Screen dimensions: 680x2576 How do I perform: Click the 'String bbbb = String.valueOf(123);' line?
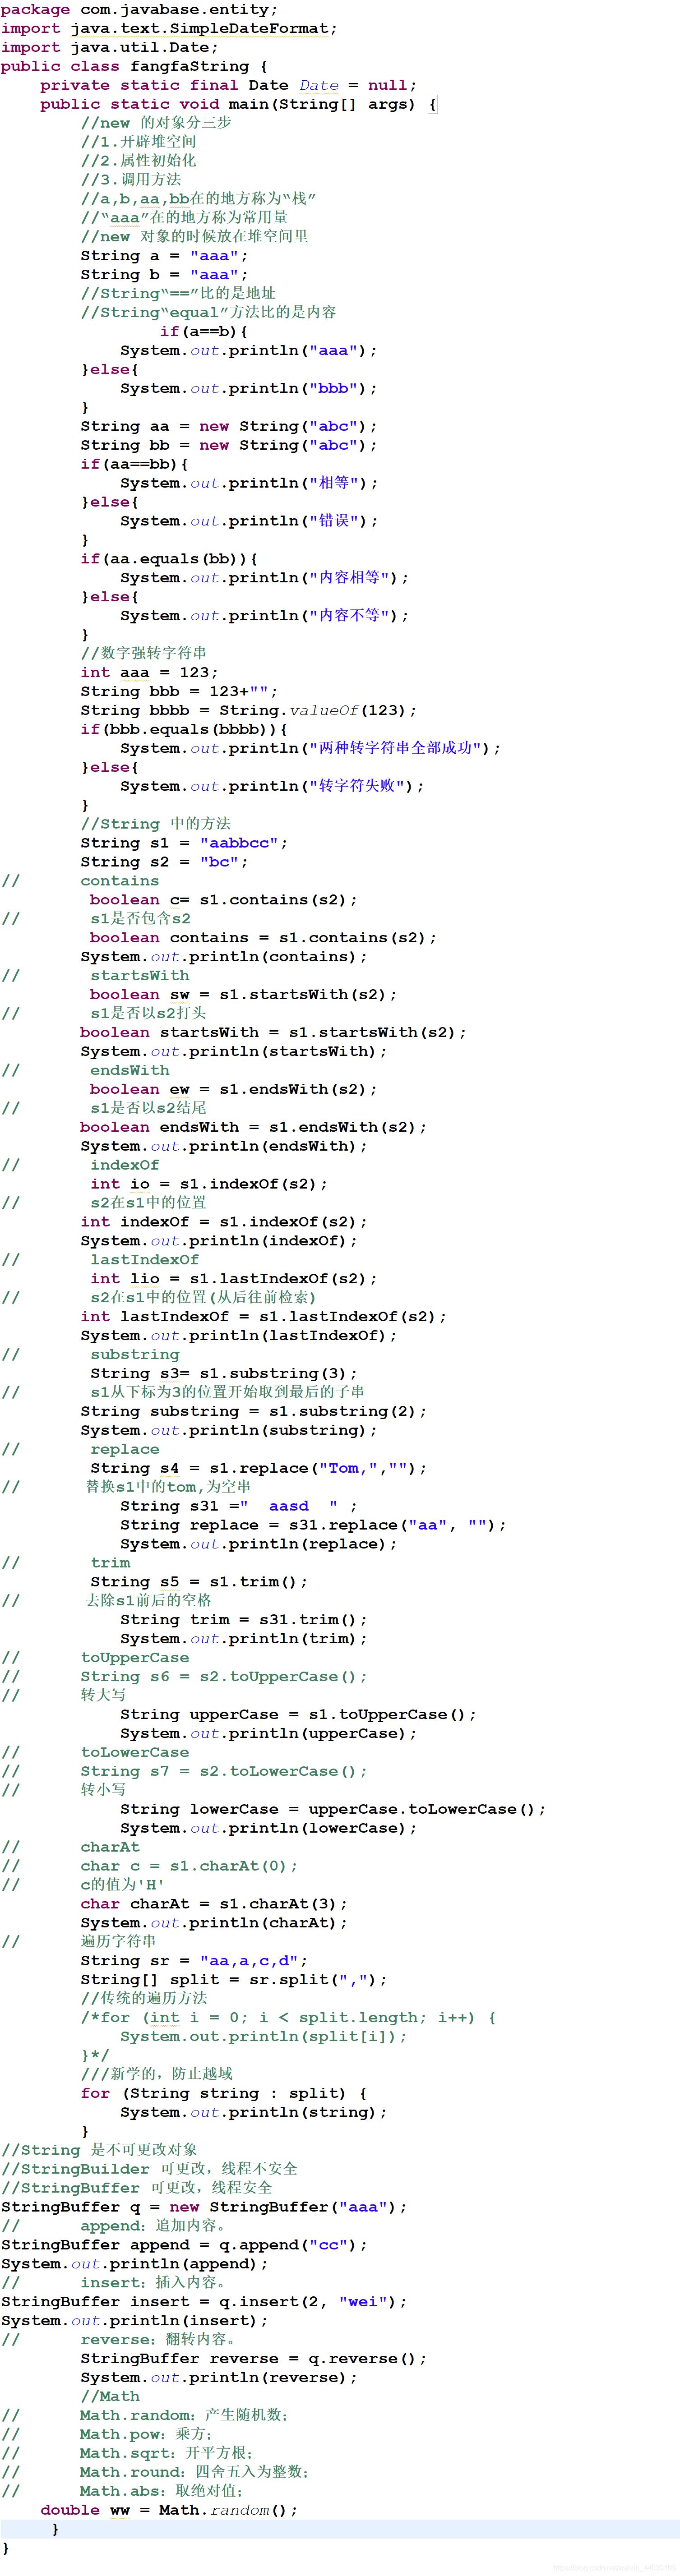(249, 710)
